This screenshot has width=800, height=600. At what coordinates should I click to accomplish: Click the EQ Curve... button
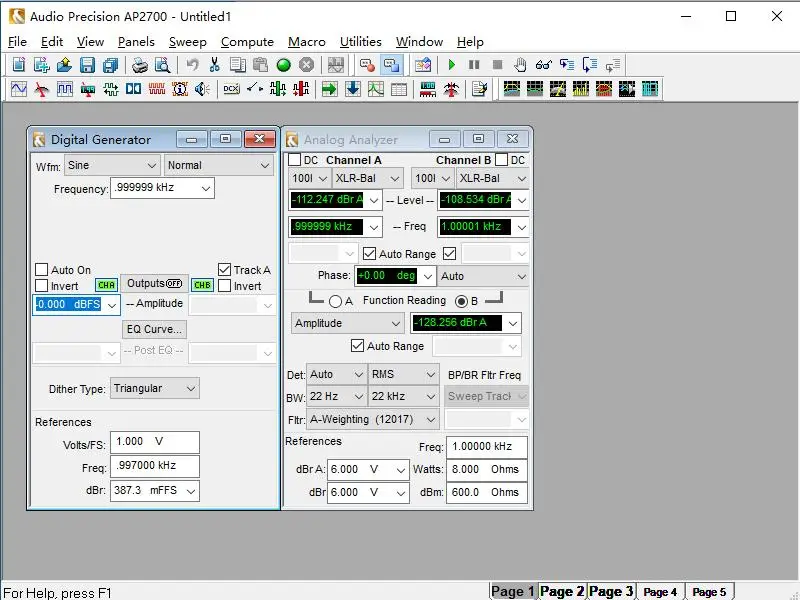click(154, 329)
